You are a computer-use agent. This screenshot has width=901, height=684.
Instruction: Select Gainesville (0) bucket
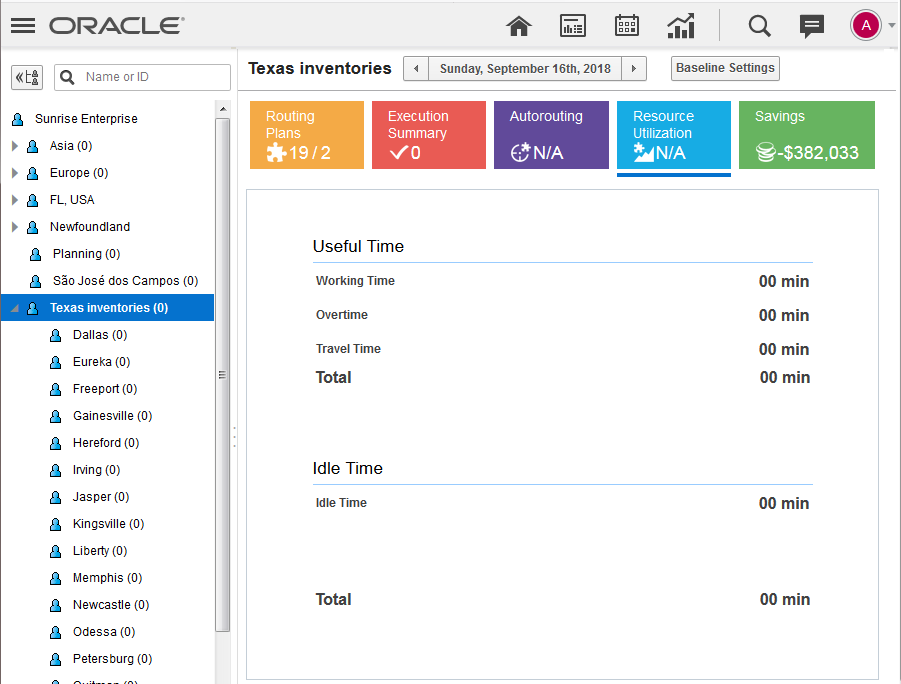pyautogui.click(x=112, y=416)
